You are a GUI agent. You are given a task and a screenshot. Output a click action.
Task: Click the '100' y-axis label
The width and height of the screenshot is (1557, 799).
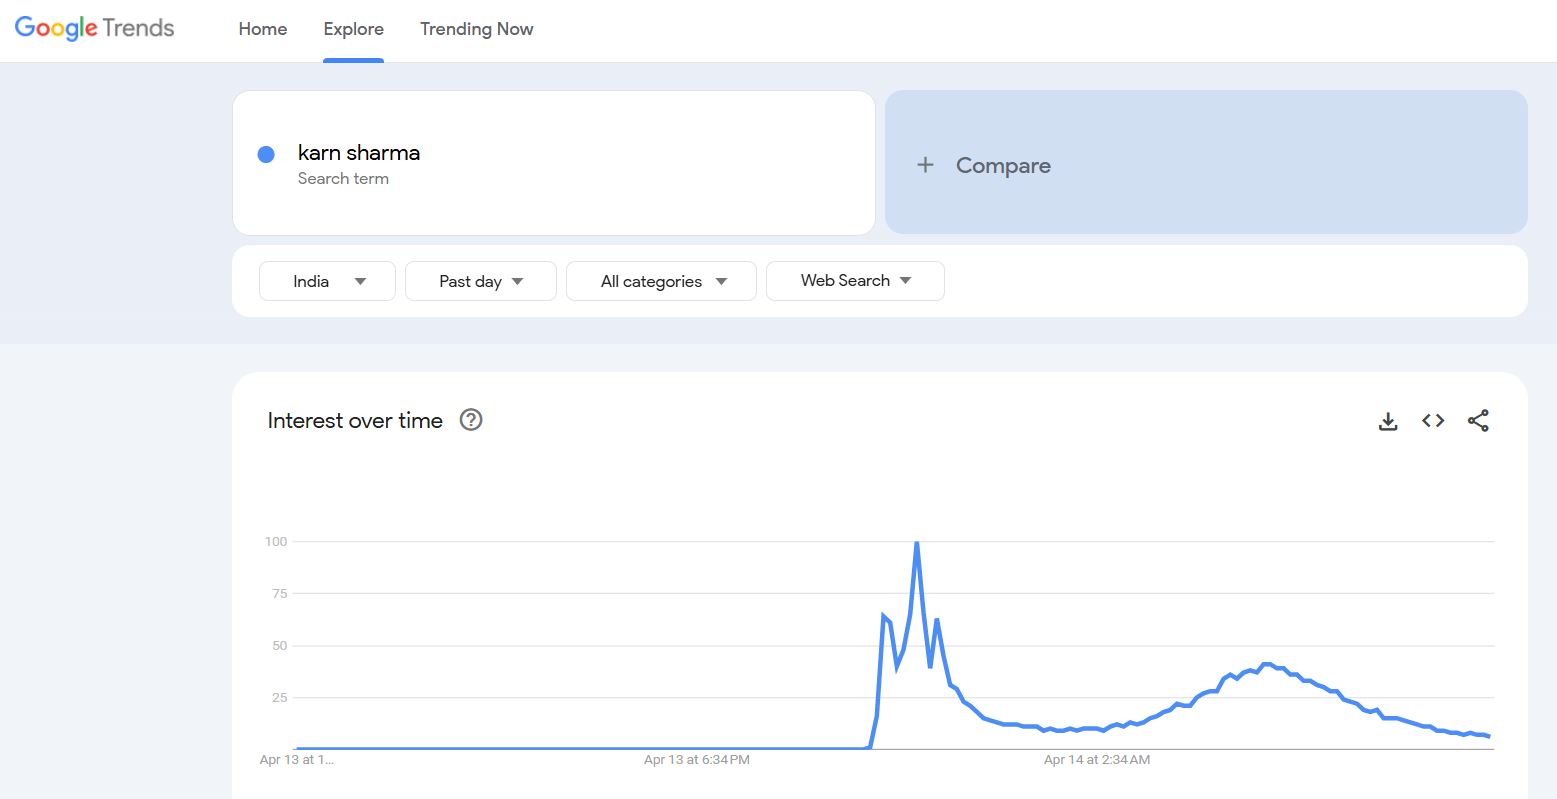coord(275,542)
